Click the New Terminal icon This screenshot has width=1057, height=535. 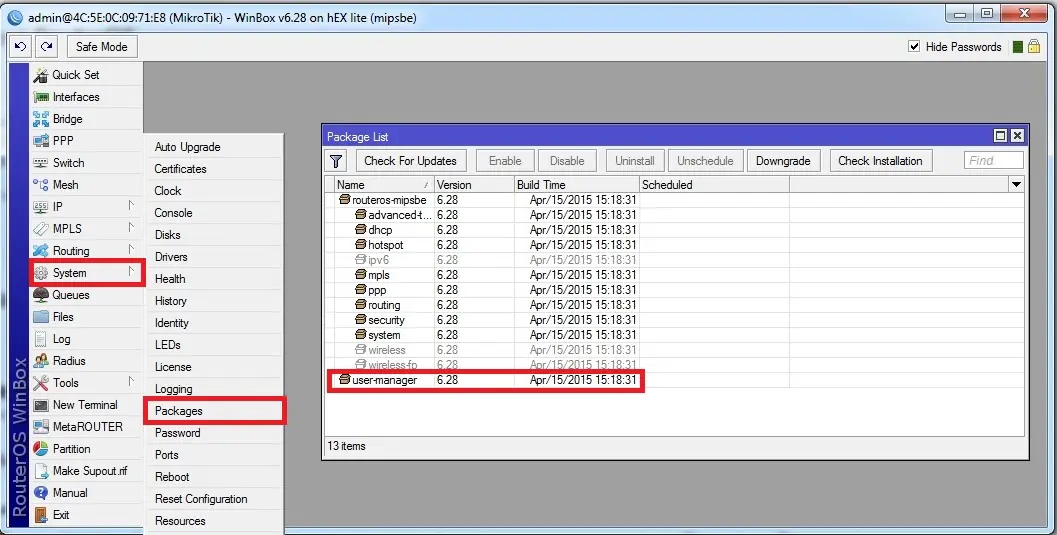pyautogui.click(x=41, y=405)
